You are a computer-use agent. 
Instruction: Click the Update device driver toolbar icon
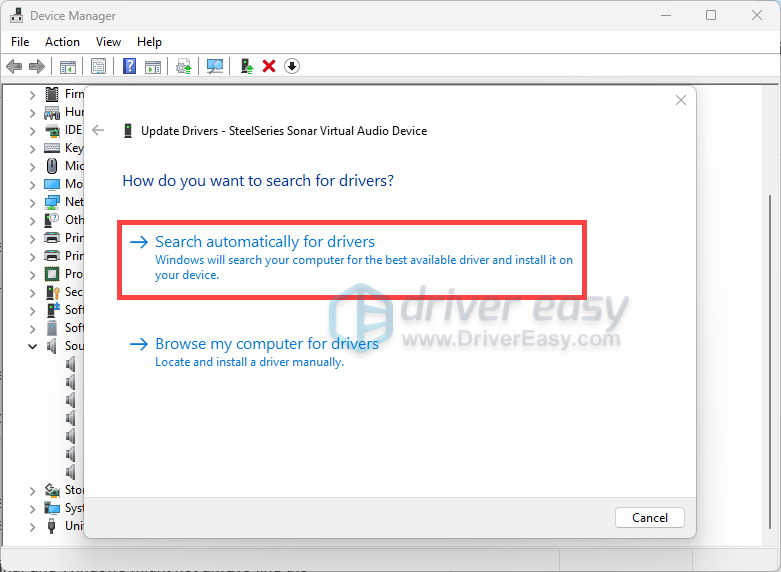pos(246,66)
